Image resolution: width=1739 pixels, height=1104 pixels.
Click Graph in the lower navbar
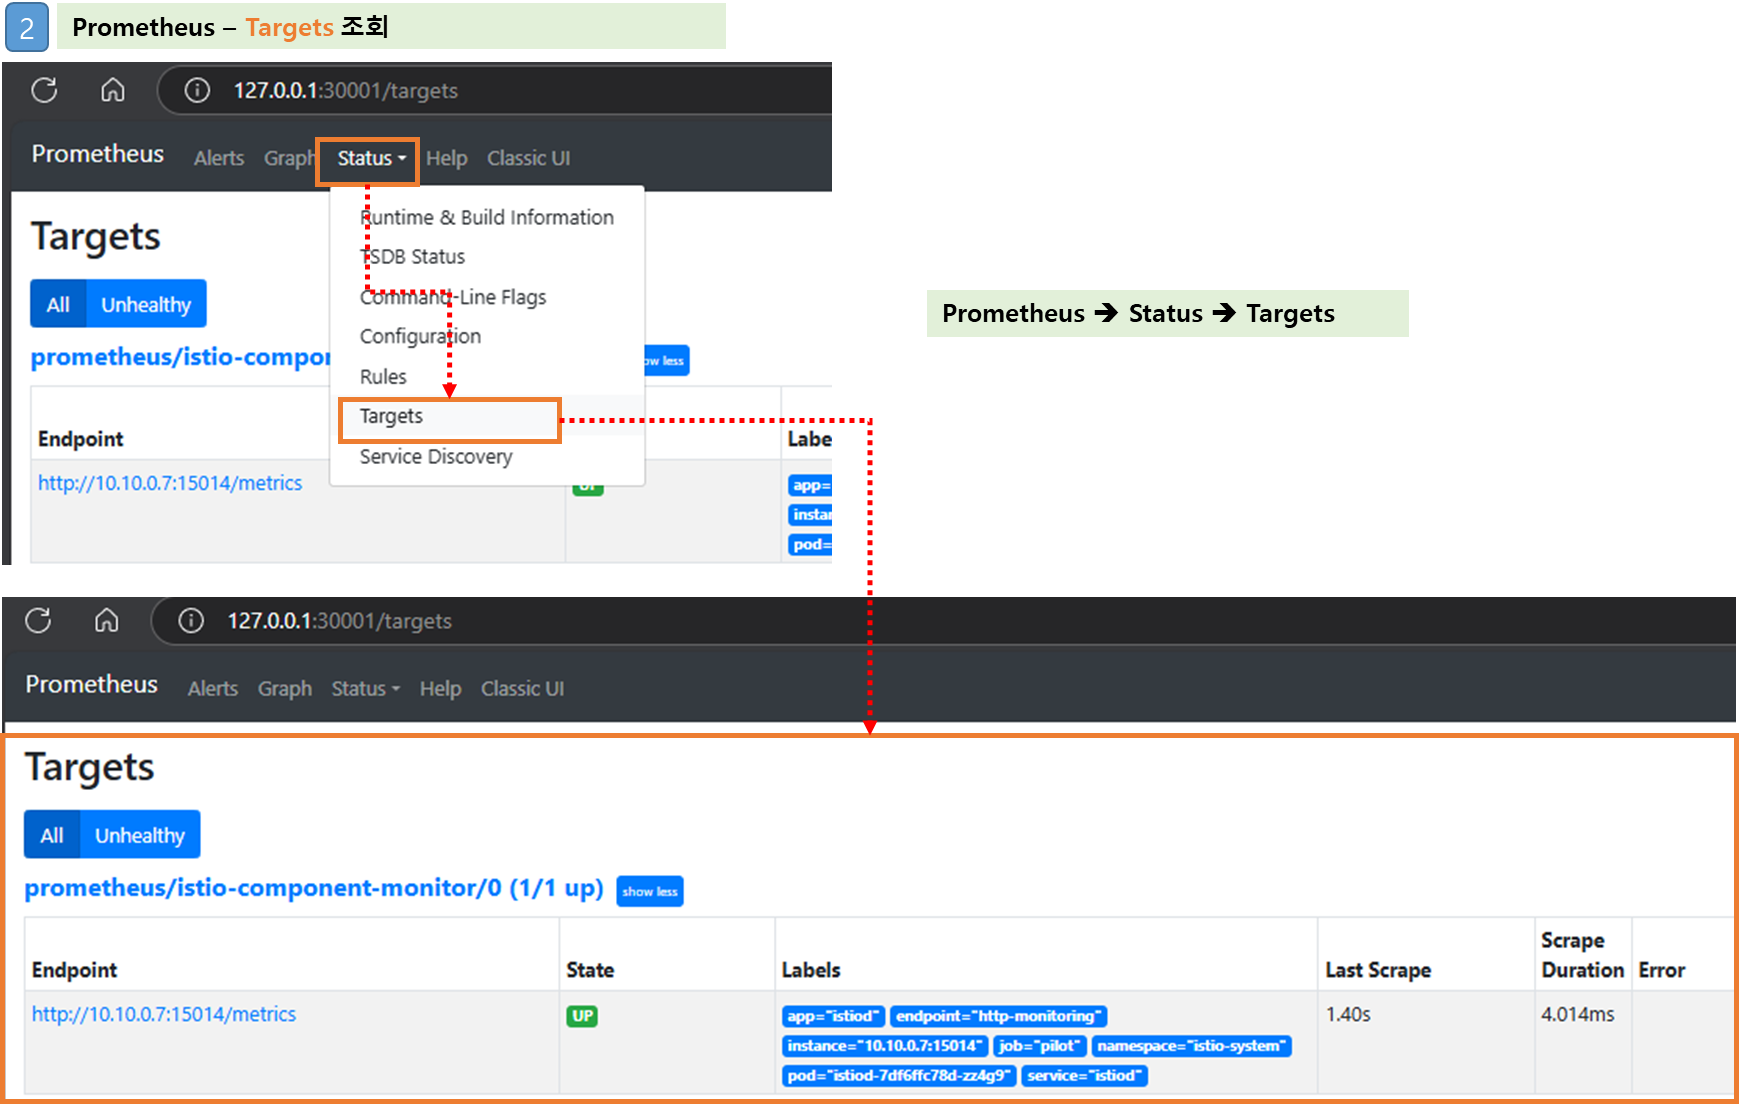click(x=285, y=688)
